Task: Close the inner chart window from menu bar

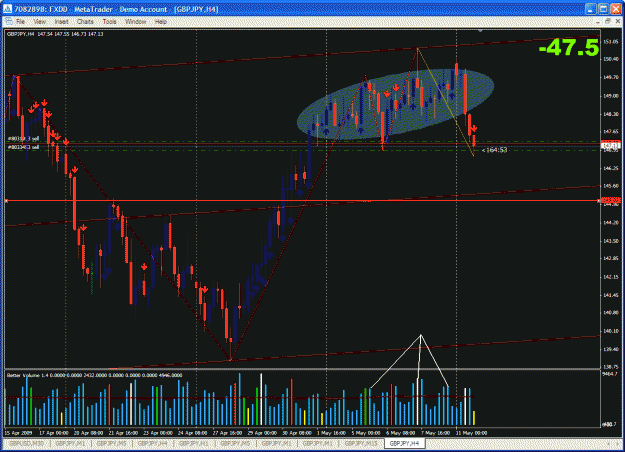Action: 617,22
